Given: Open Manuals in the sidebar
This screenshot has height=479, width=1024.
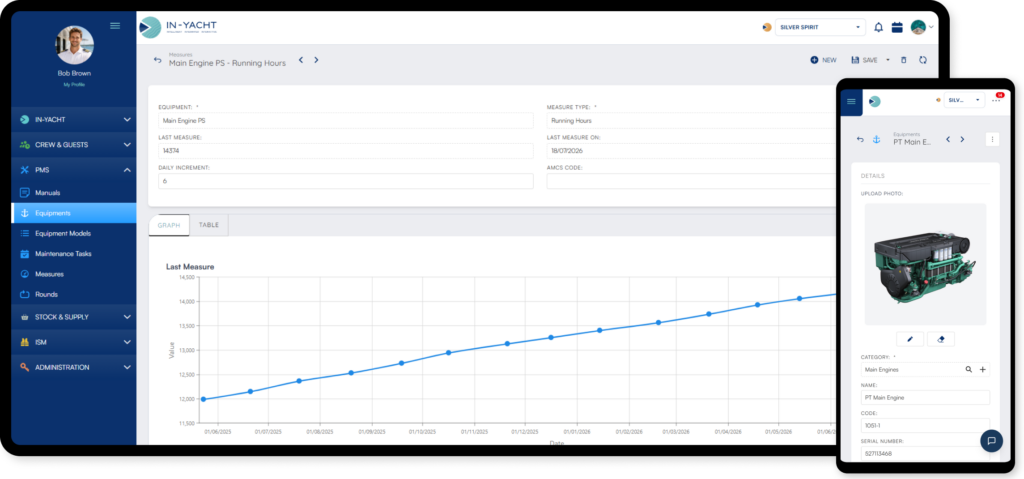Looking at the screenshot, I should (x=74, y=193).
